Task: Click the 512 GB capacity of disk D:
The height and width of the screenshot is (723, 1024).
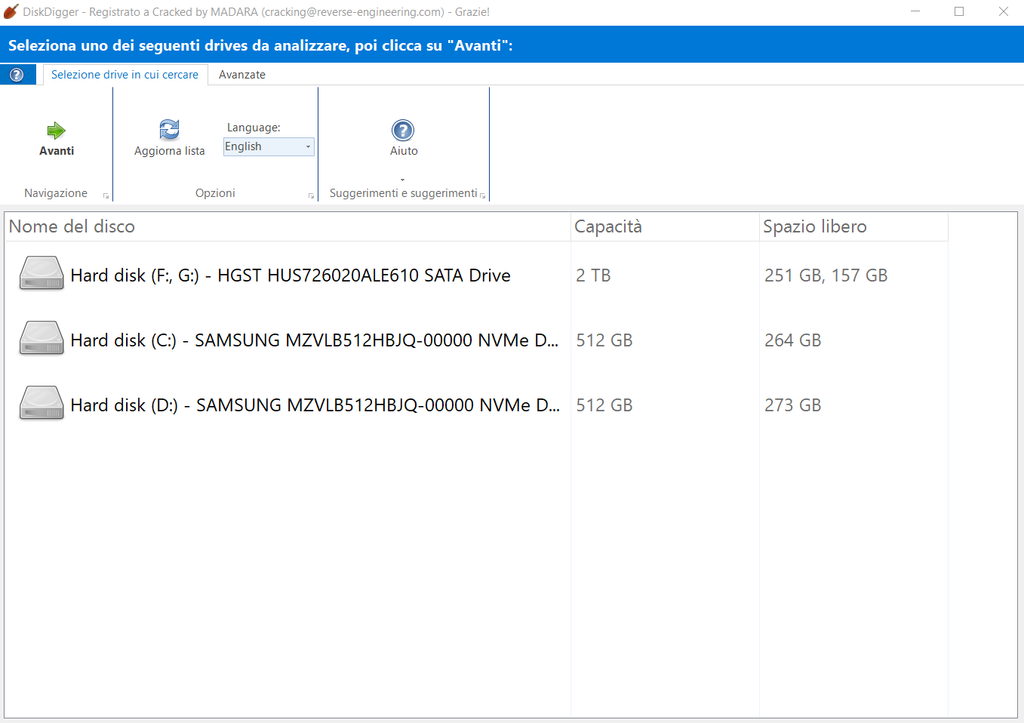Action: tap(604, 405)
